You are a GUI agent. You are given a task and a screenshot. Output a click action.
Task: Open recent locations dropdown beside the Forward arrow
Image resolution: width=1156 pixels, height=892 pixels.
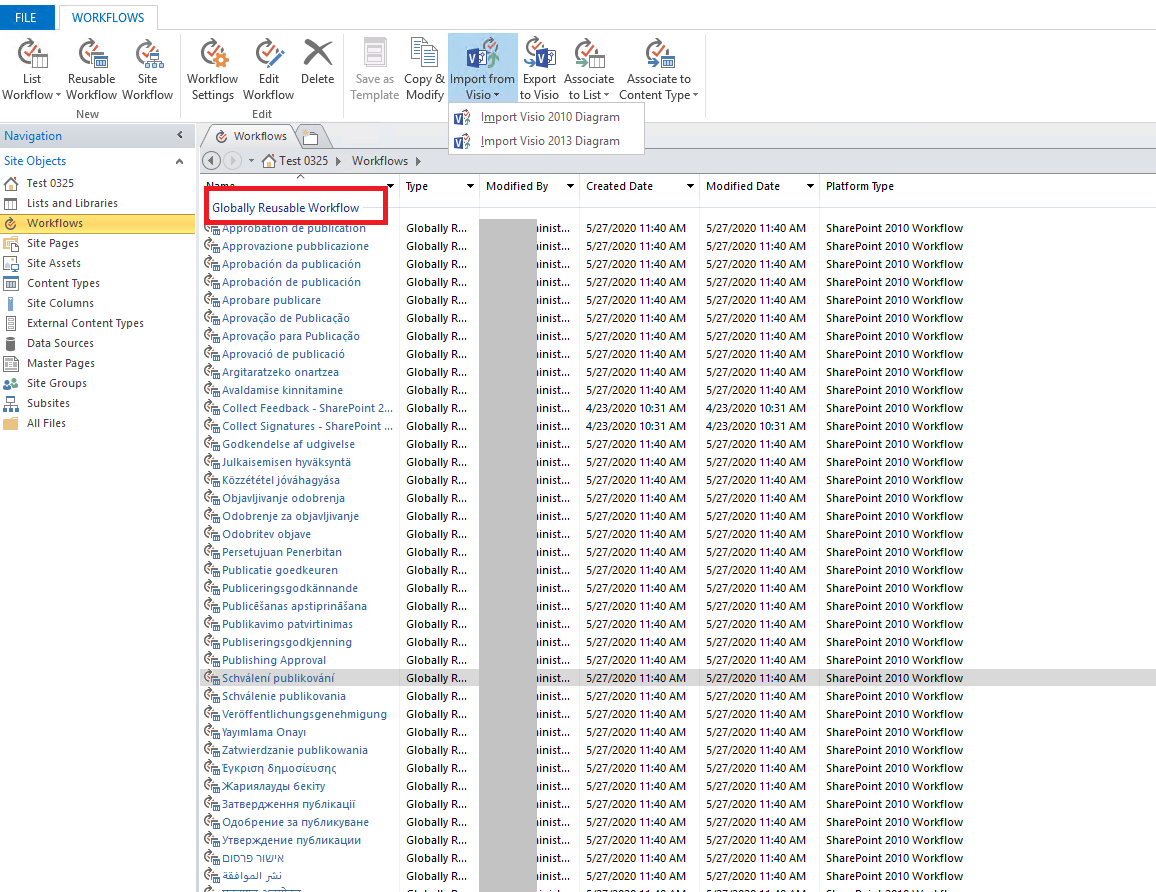coord(251,161)
